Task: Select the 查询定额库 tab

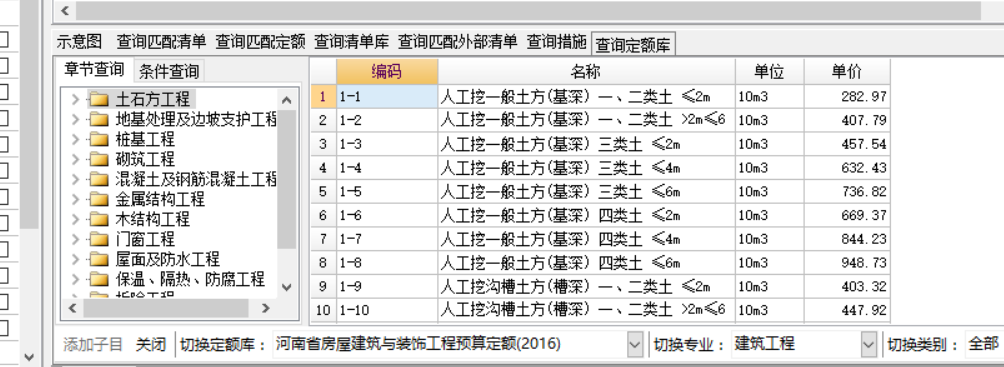Action: coord(633,44)
